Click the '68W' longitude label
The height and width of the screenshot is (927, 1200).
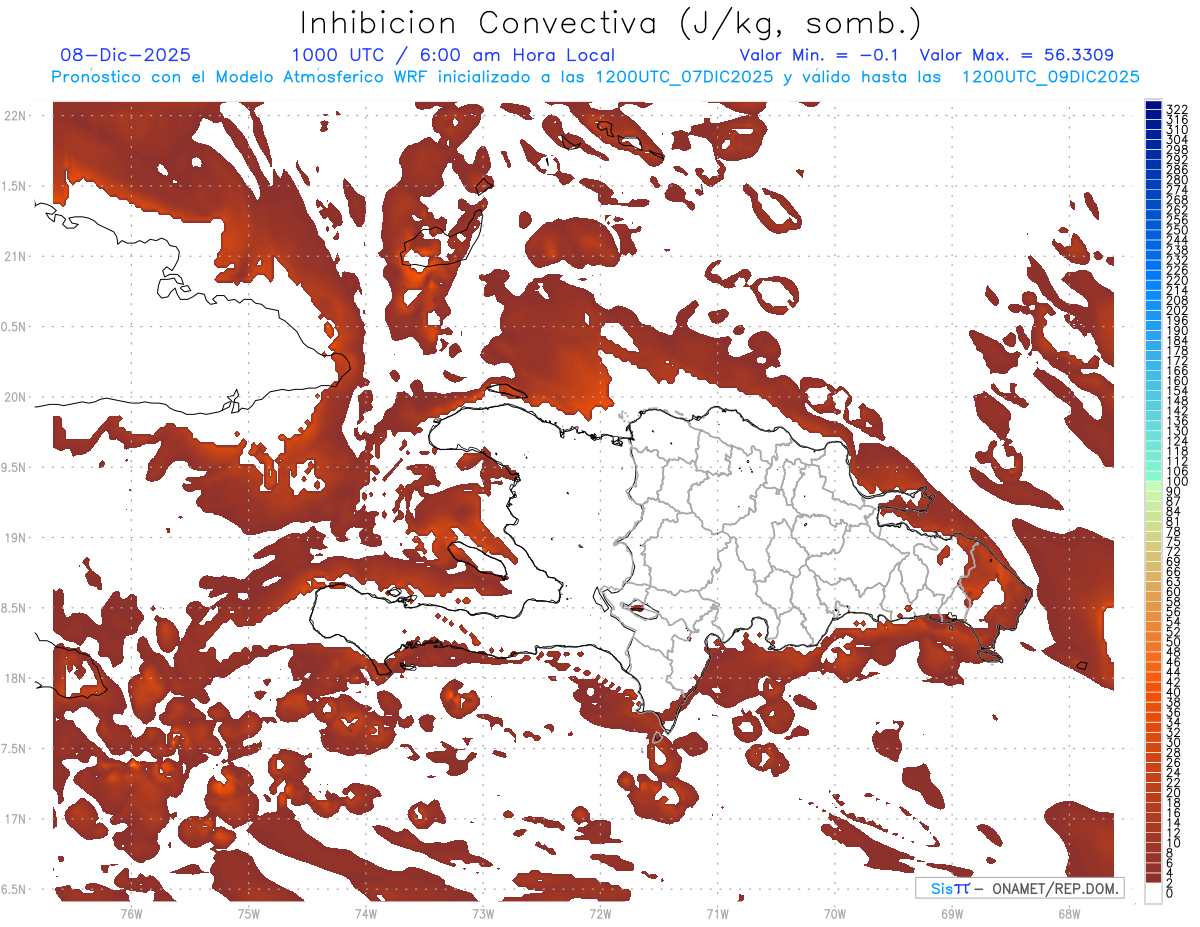coord(1069,913)
